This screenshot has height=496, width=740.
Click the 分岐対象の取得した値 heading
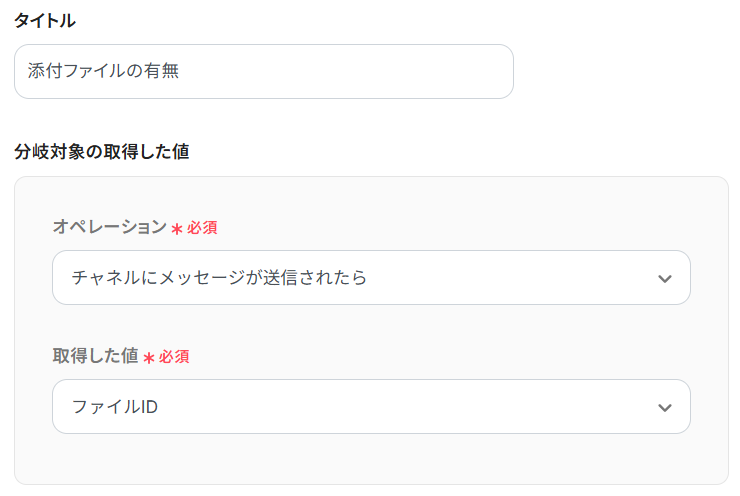[102, 152]
